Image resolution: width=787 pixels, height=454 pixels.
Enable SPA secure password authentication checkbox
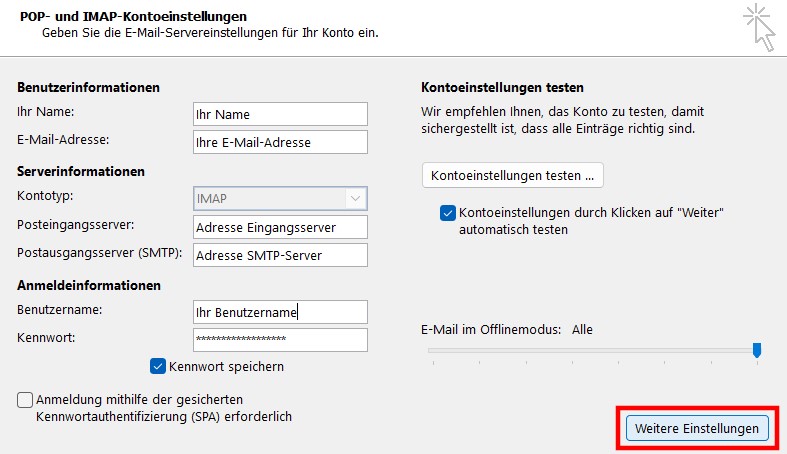[x=25, y=400]
